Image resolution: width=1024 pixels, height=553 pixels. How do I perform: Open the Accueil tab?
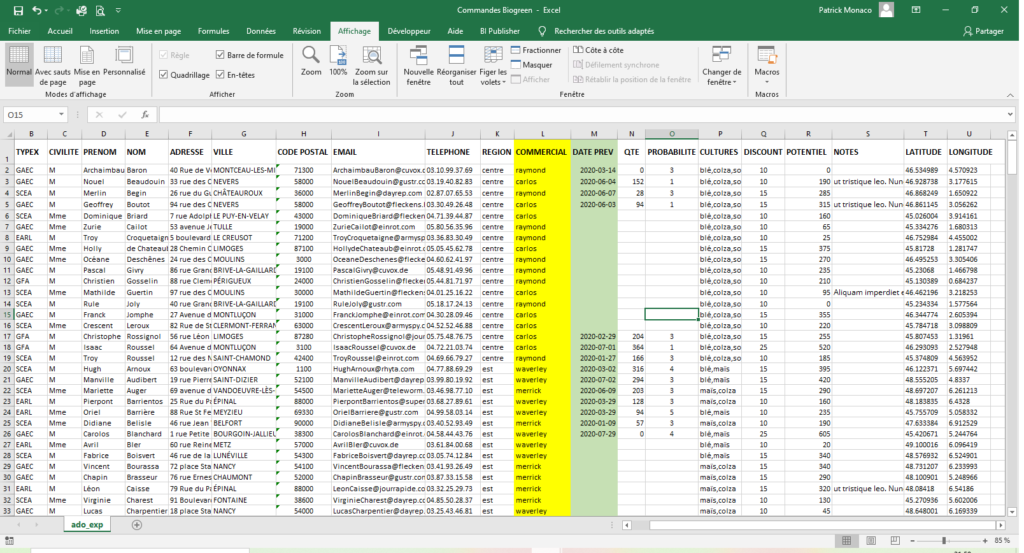tap(60, 31)
